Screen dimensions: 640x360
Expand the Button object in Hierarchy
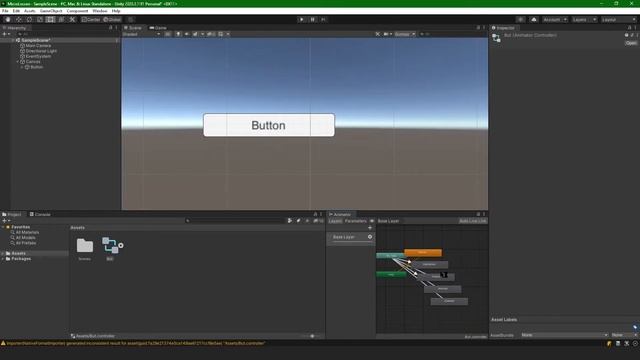pos(22,67)
